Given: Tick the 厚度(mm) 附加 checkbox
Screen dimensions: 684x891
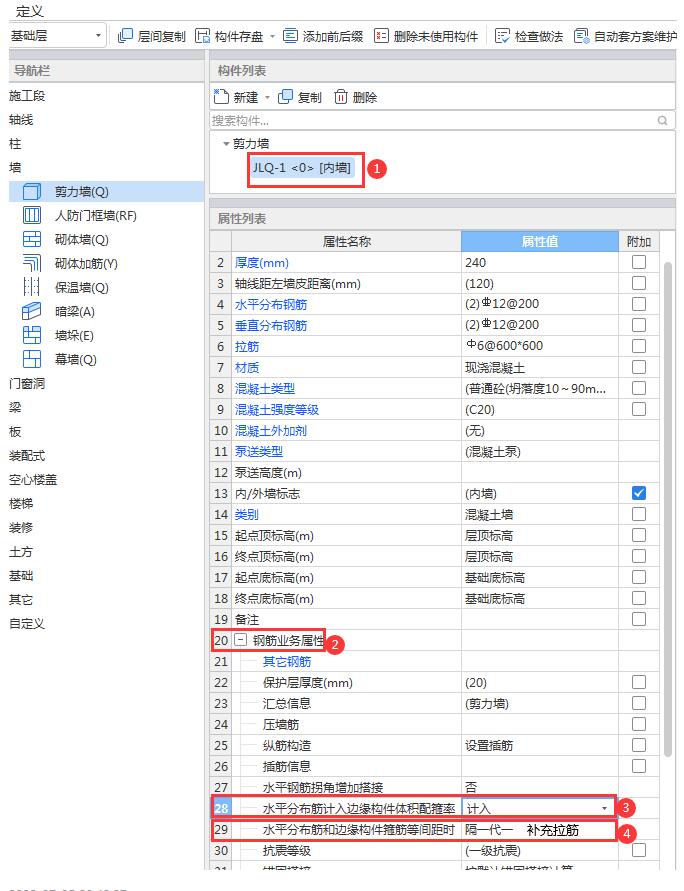Looking at the screenshot, I should click(639, 262).
